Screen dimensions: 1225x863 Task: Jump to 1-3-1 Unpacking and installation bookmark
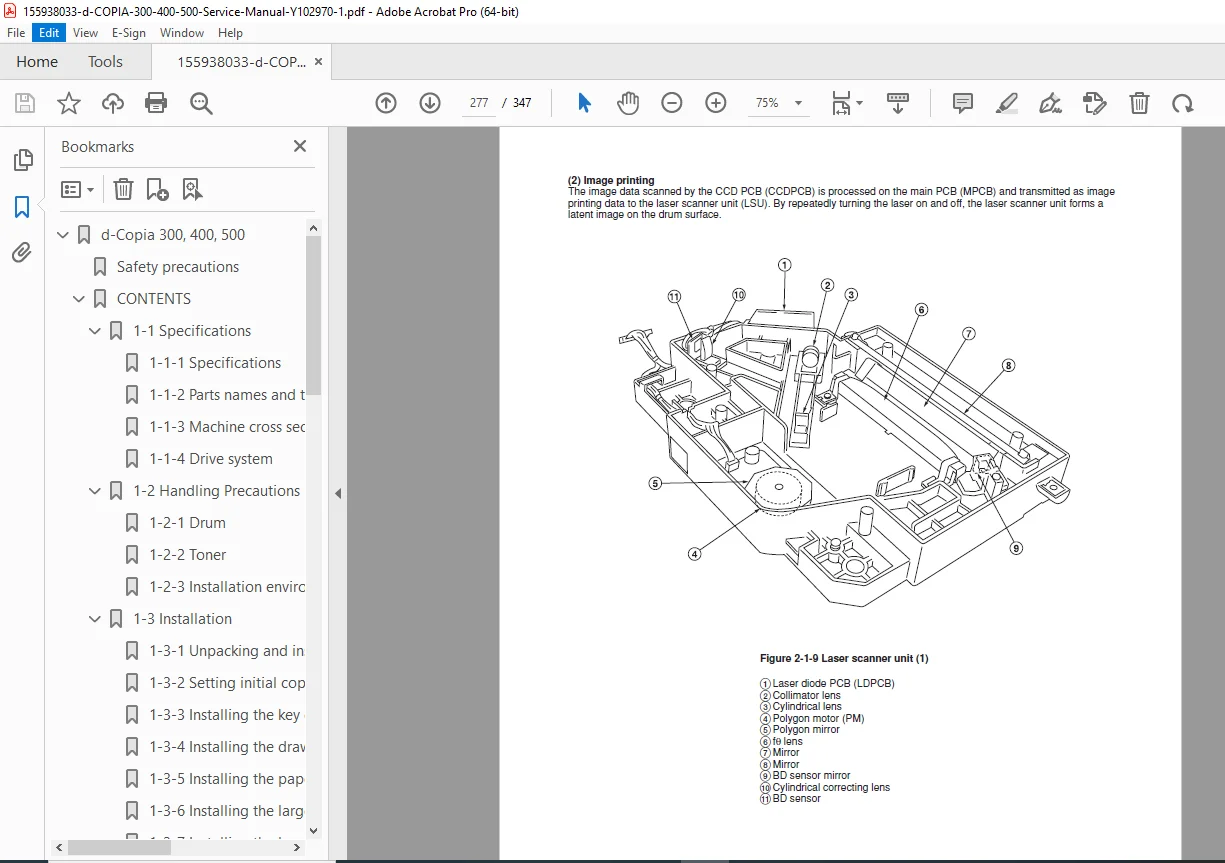coord(227,651)
